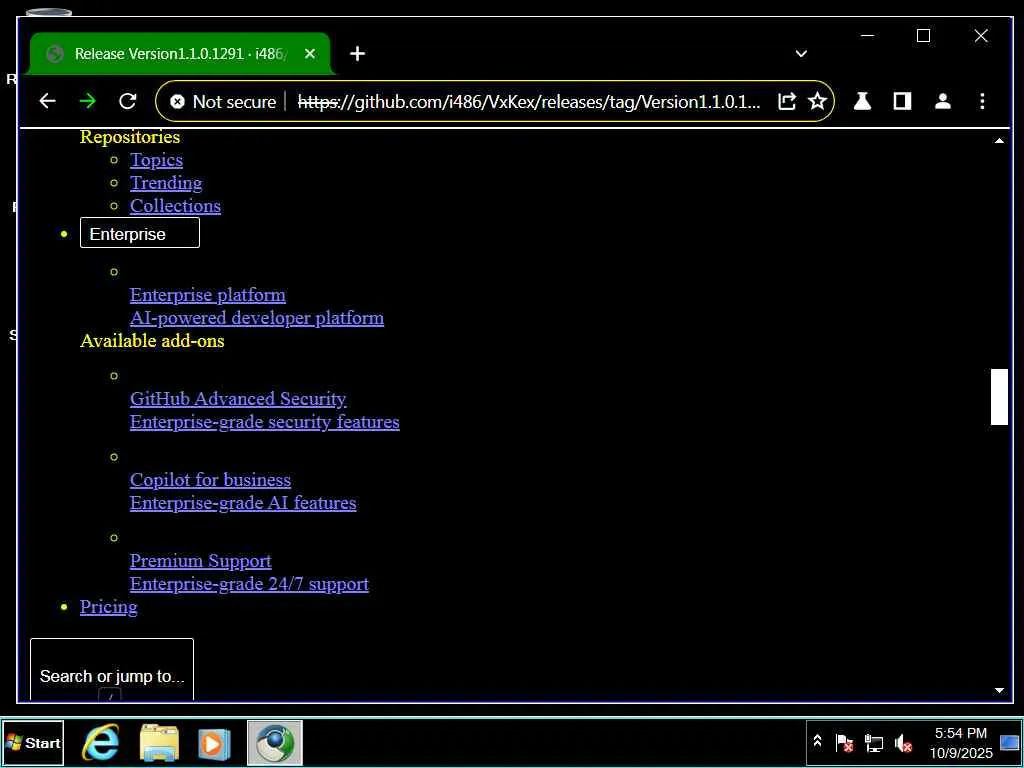Viewport: 1024px width, 768px height.
Task: Launch Internet Explorer from the taskbar
Action: pyautogui.click(x=101, y=743)
